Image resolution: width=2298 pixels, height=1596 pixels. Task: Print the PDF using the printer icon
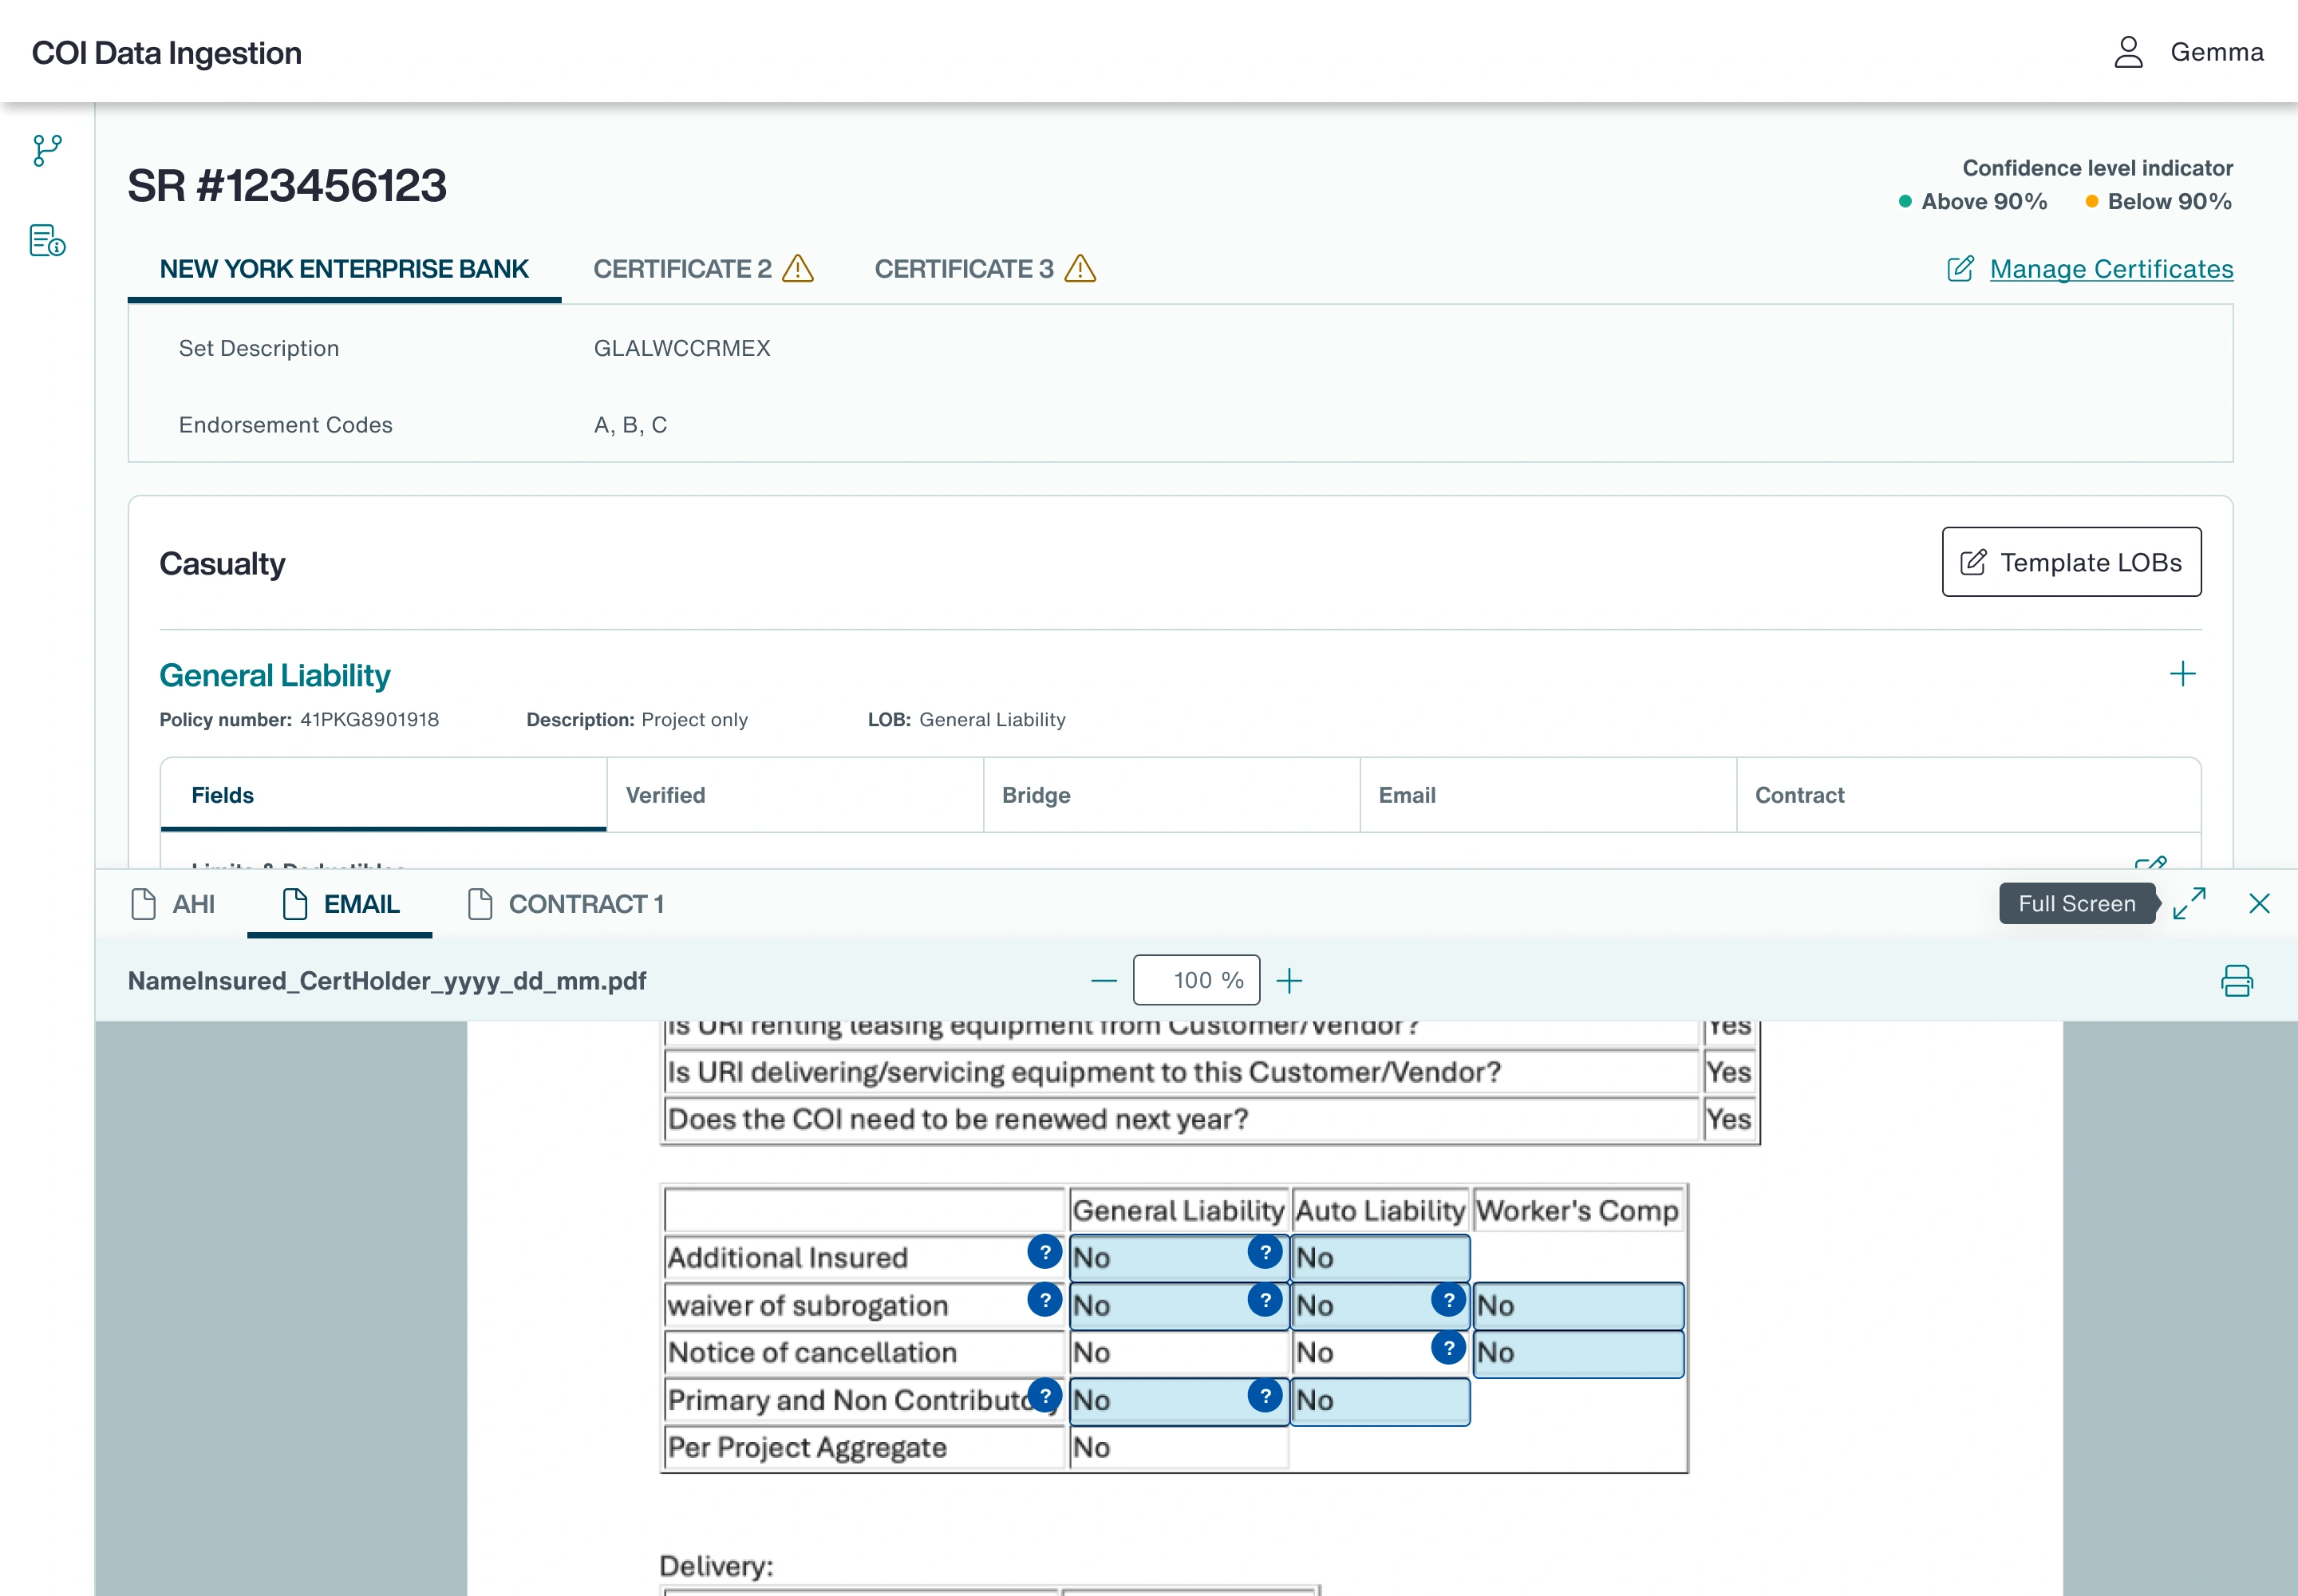pyautogui.click(x=2237, y=981)
